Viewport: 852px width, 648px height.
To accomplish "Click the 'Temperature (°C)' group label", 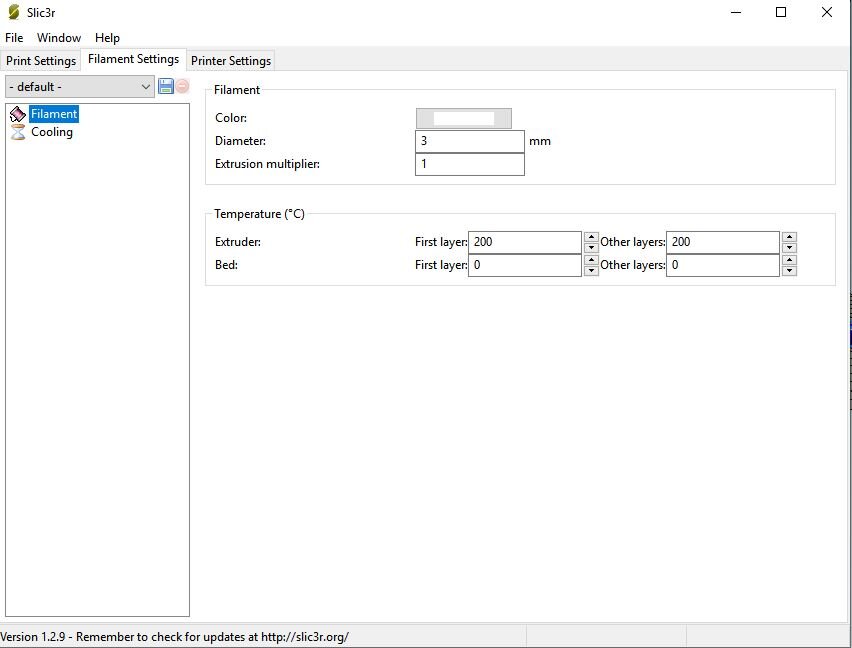I will pyautogui.click(x=259, y=214).
